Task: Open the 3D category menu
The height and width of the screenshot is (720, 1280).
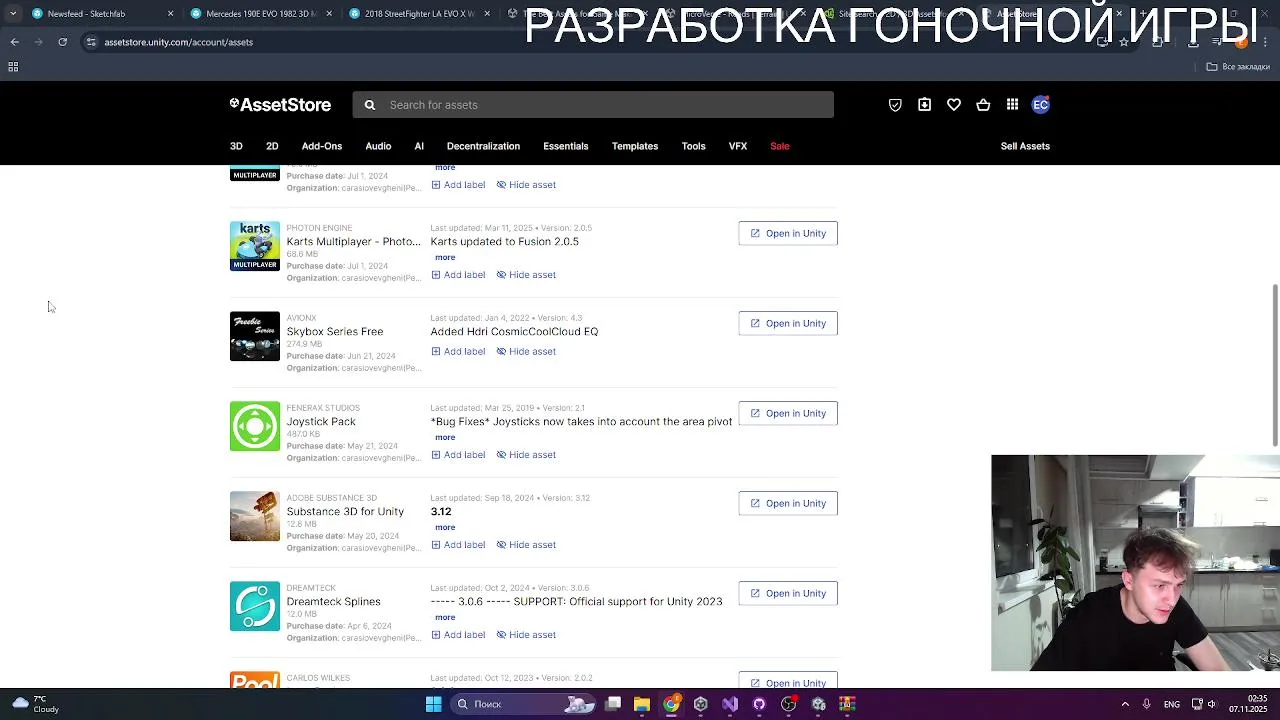Action: (236, 146)
